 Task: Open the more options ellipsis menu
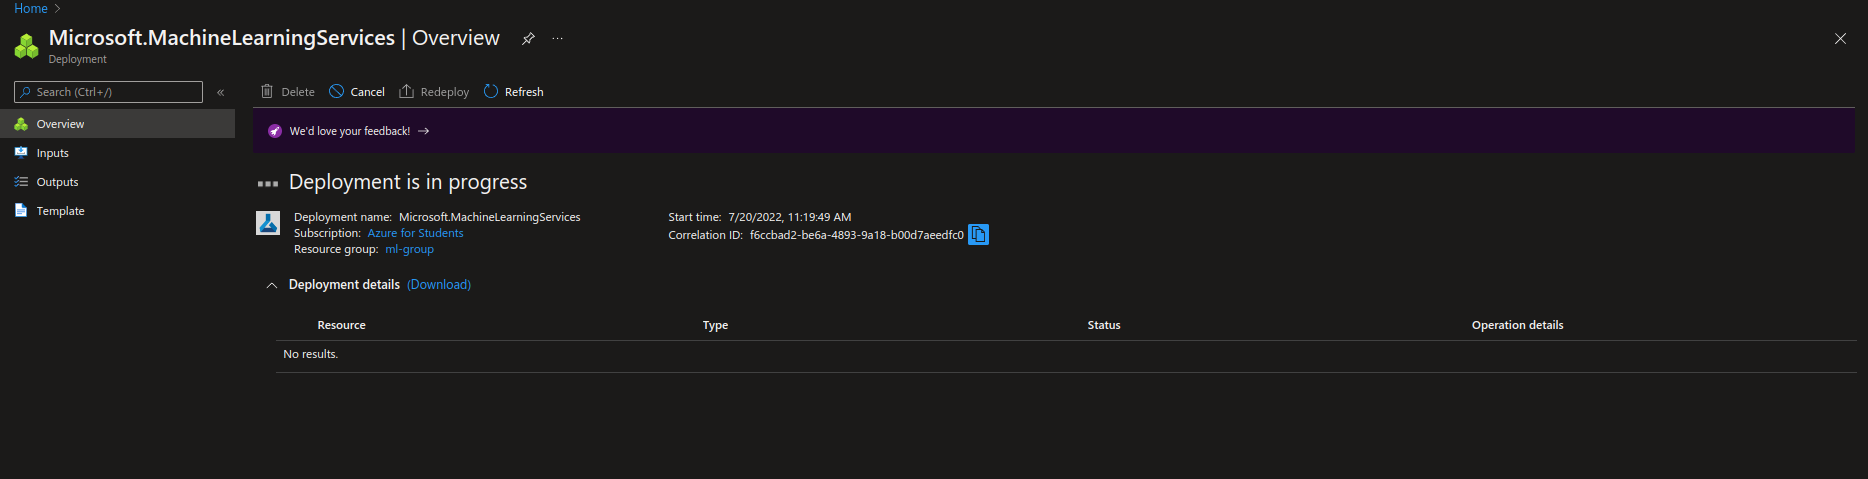pyautogui.click(x=558, y=39)
